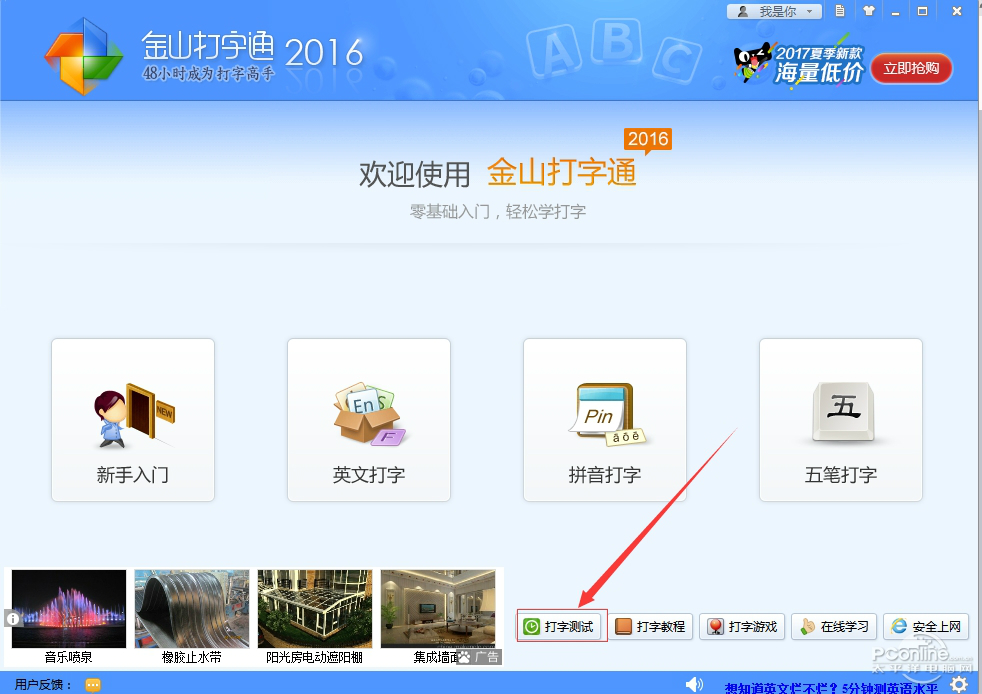The width and height of the screenshot is (982, 694).
Task: Open 打字游戏 typing games
Action: pyautogui.click(x=742, y=626)
